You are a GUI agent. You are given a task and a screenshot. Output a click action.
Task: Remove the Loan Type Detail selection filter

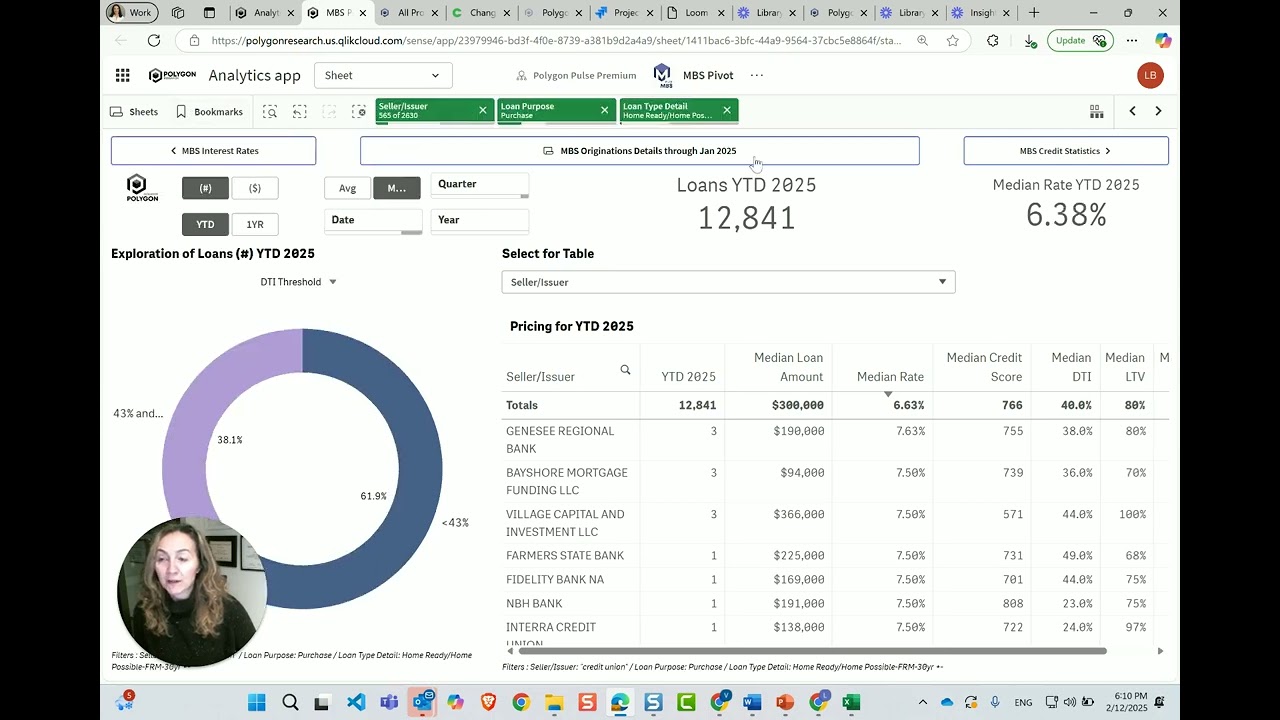coord(727,110)
